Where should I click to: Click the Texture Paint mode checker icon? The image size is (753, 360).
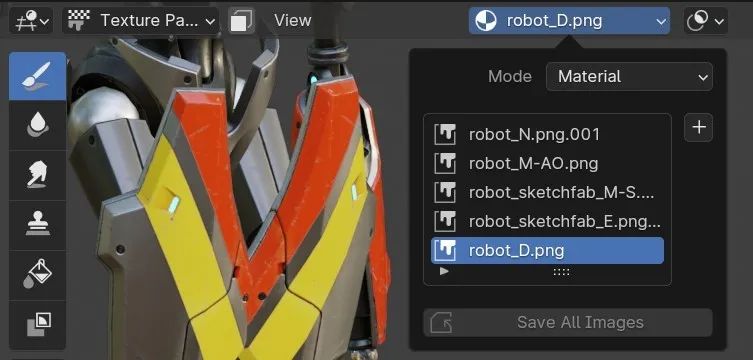[79, 21]
